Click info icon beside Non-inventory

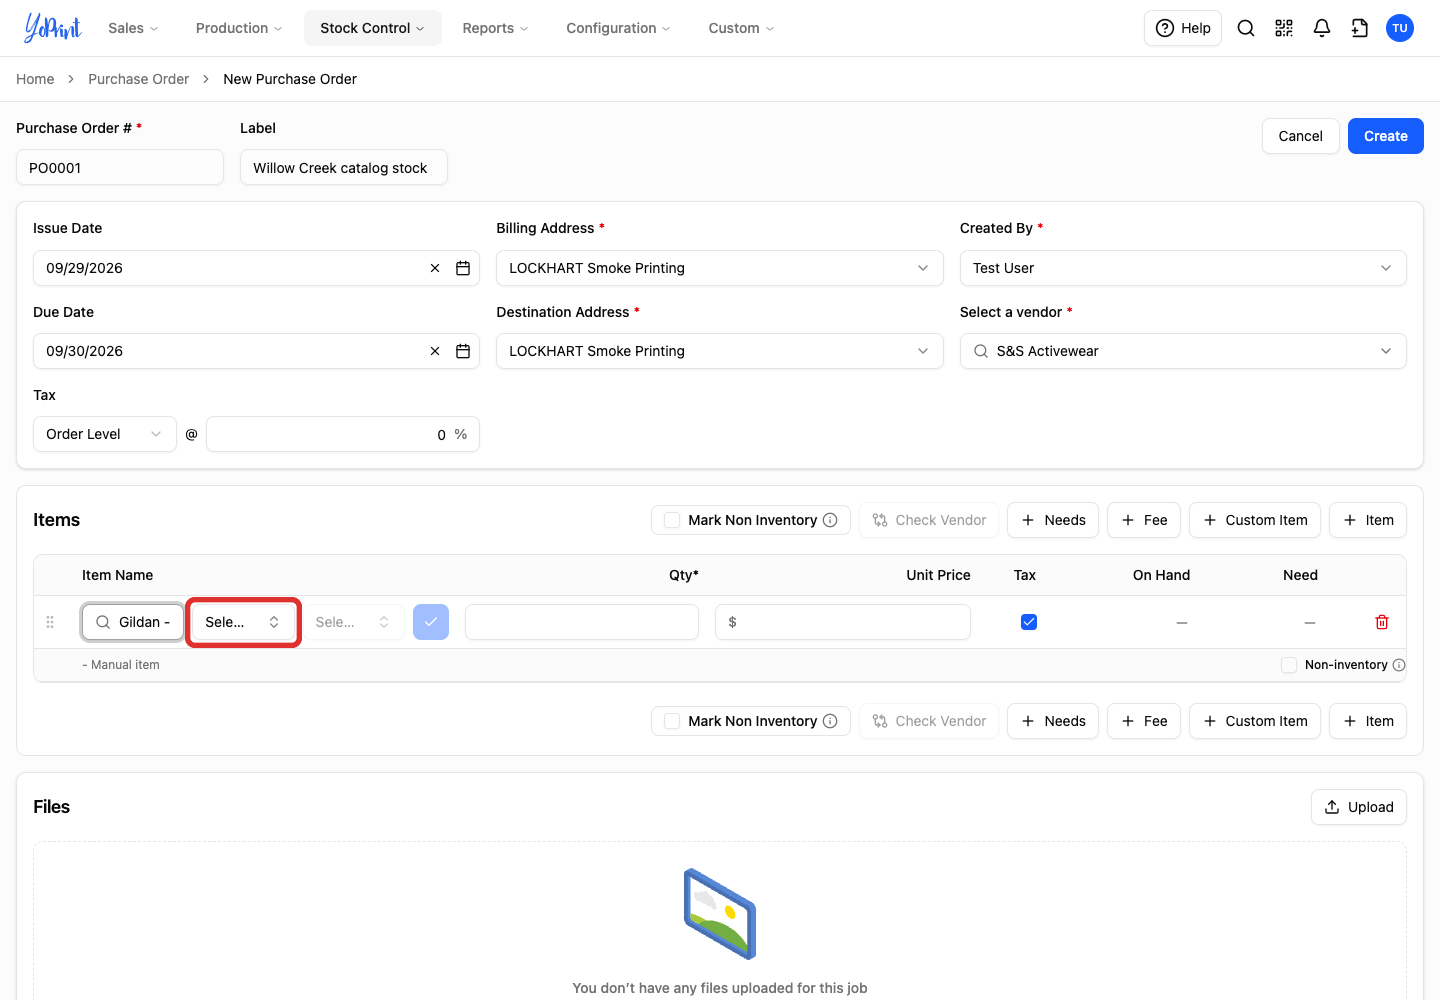(1399, 665)
